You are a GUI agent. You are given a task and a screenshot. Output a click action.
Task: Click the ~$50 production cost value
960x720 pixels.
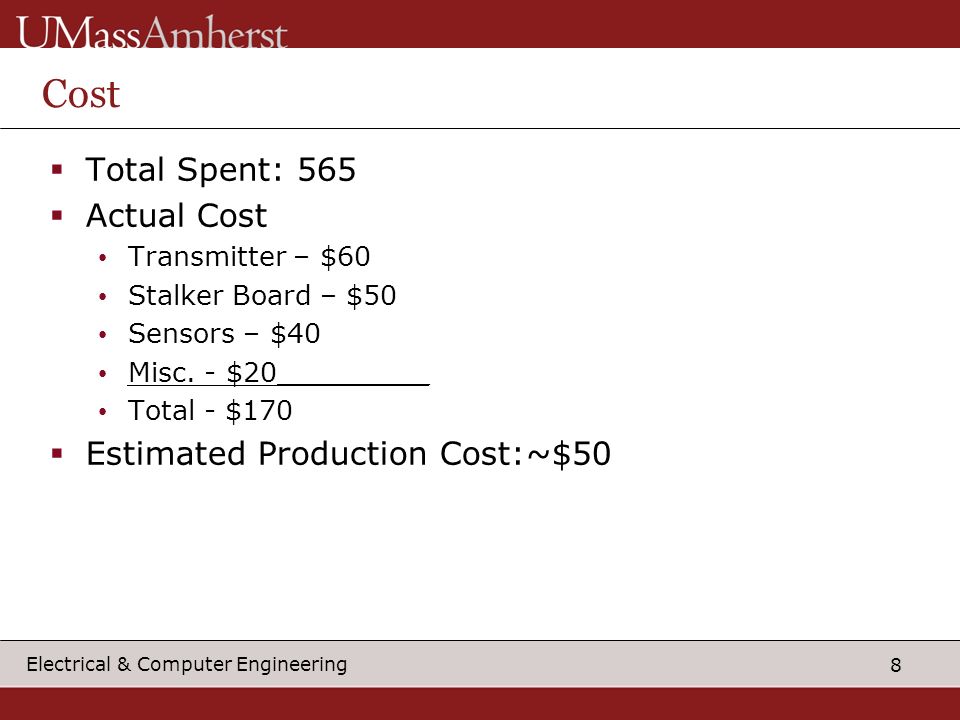569,454
